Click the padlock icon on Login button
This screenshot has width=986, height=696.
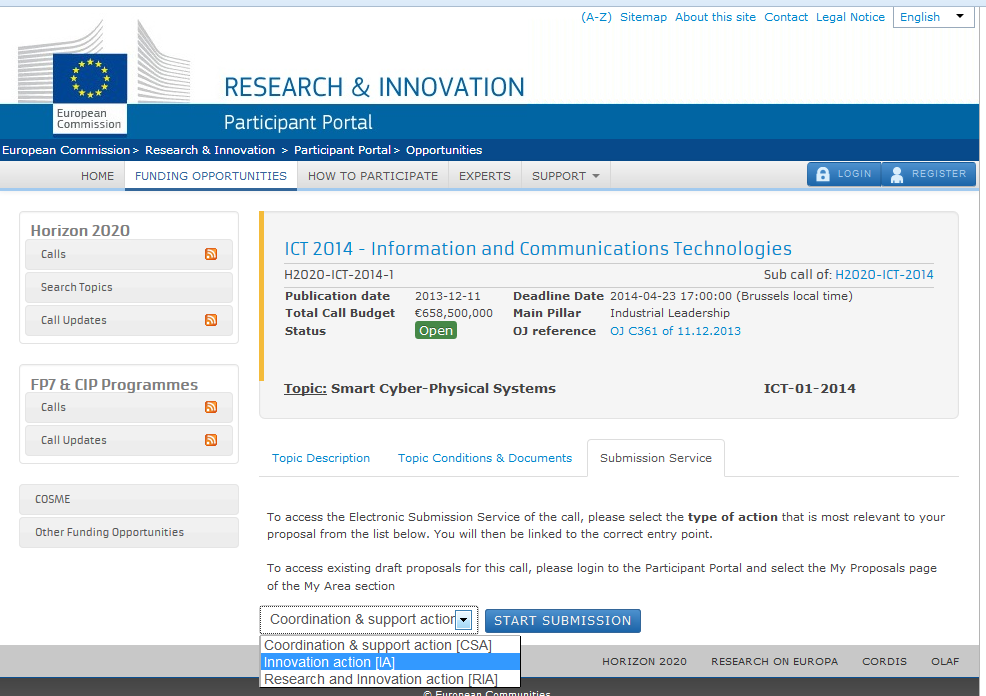coord(823,174)
